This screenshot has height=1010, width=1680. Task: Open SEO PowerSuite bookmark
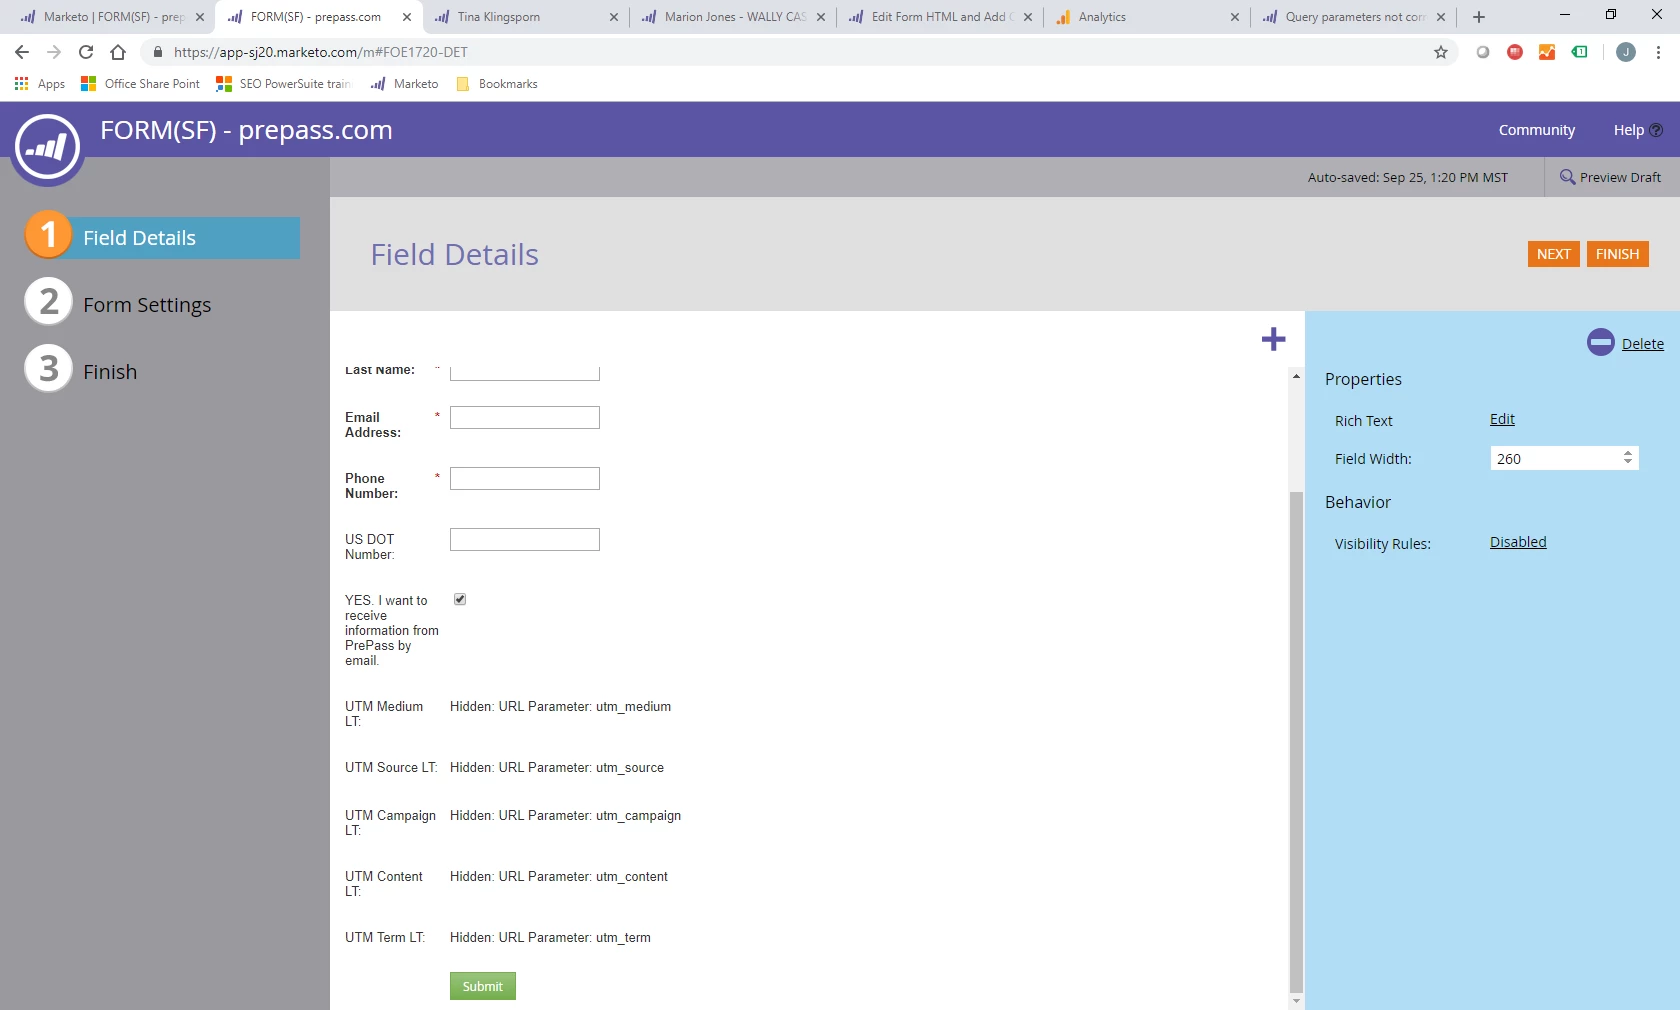[x=283, y=84]
